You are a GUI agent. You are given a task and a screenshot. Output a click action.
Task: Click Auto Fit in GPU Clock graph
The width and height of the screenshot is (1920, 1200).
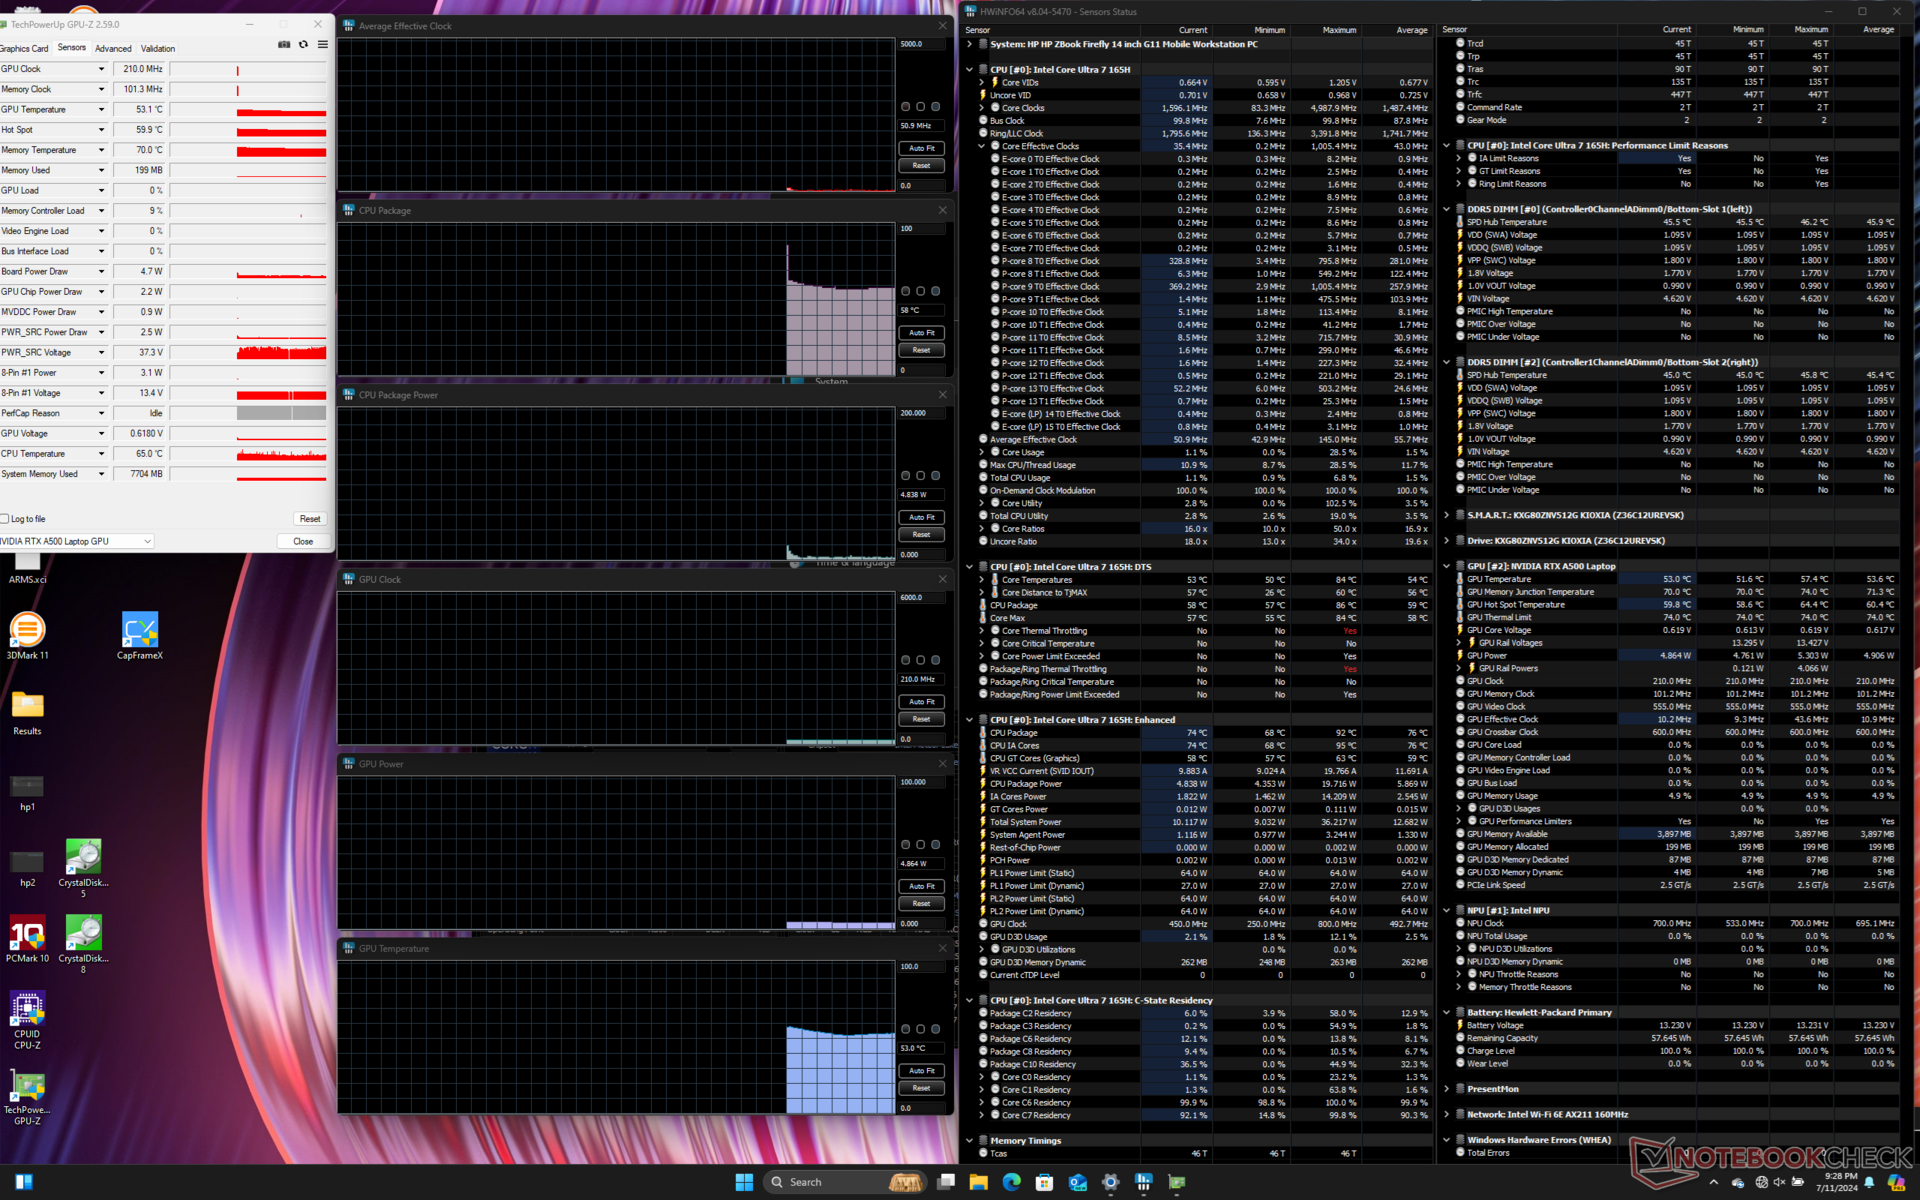[921, 702]
